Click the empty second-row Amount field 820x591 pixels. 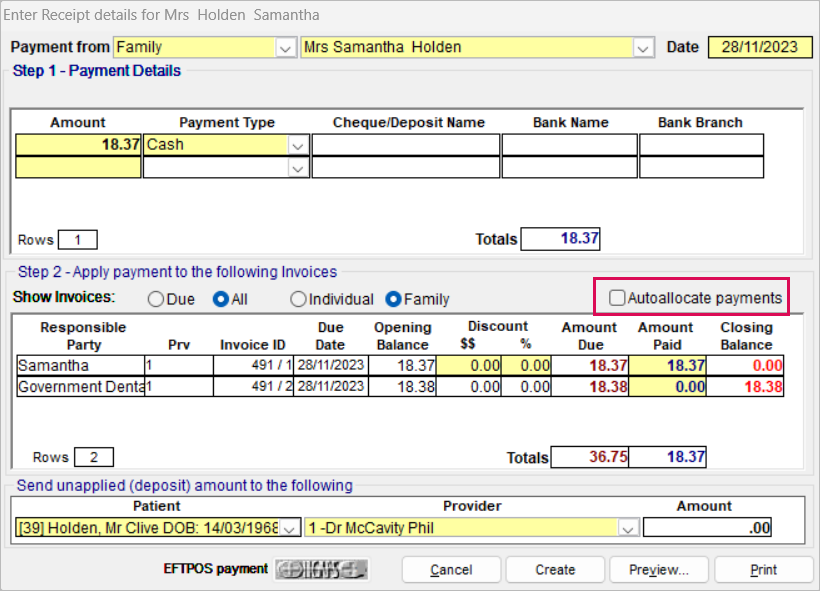pos(78,167)
